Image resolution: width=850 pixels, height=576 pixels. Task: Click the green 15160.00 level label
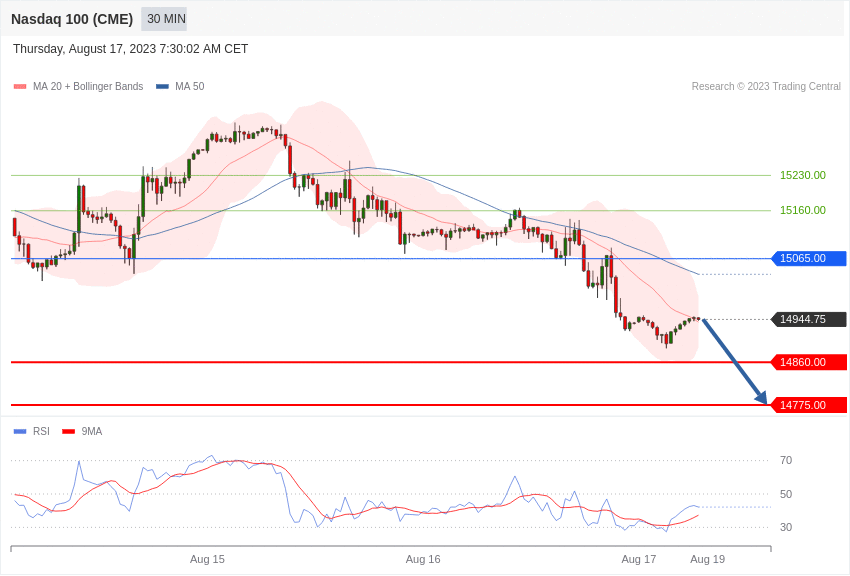coord(802,210)
